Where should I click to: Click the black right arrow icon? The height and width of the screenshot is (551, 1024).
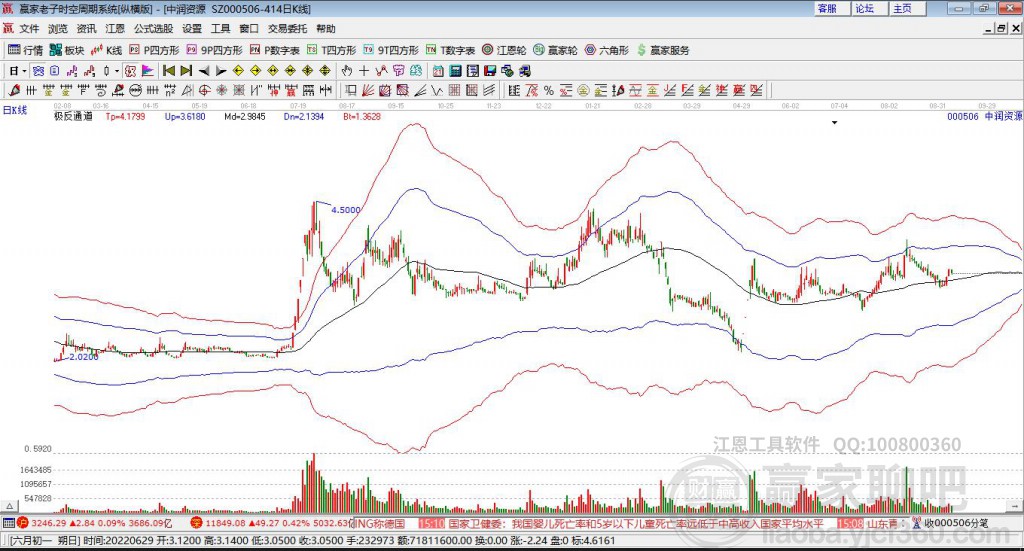click(221, 71)
